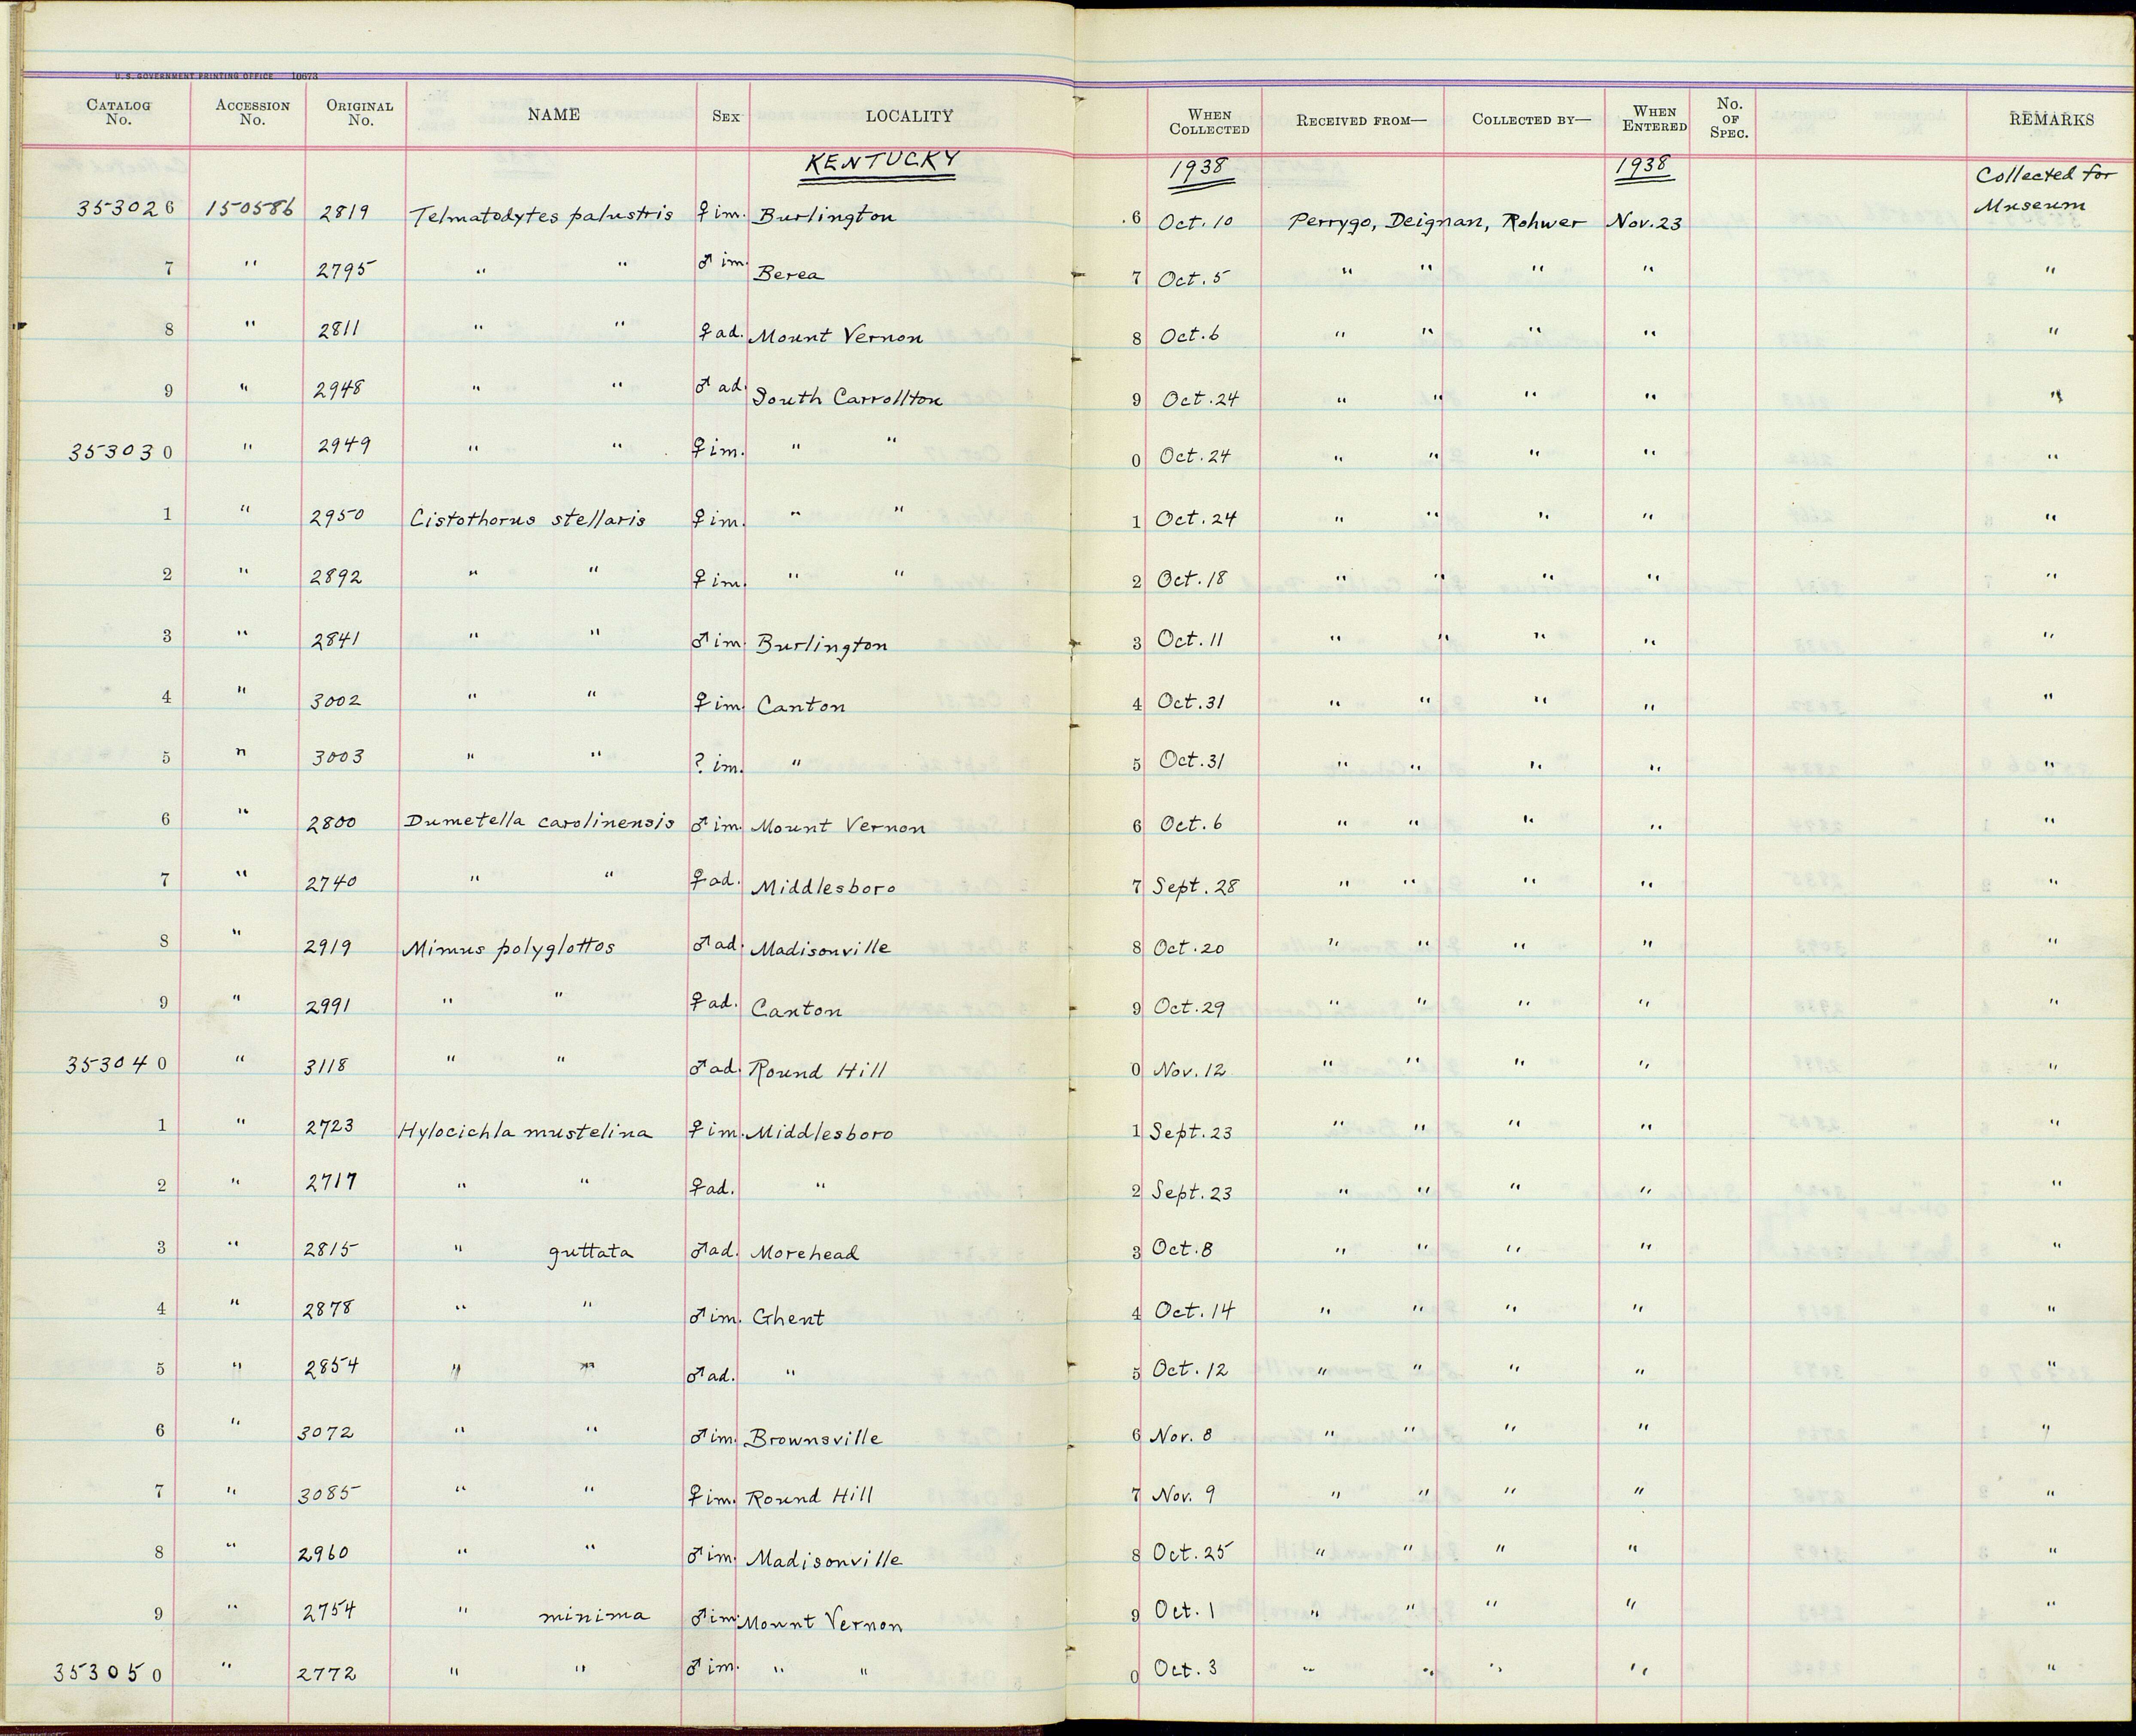Click the COLLECTED BY column header
The image size is (2136, 1736).
coord(1530,119)
